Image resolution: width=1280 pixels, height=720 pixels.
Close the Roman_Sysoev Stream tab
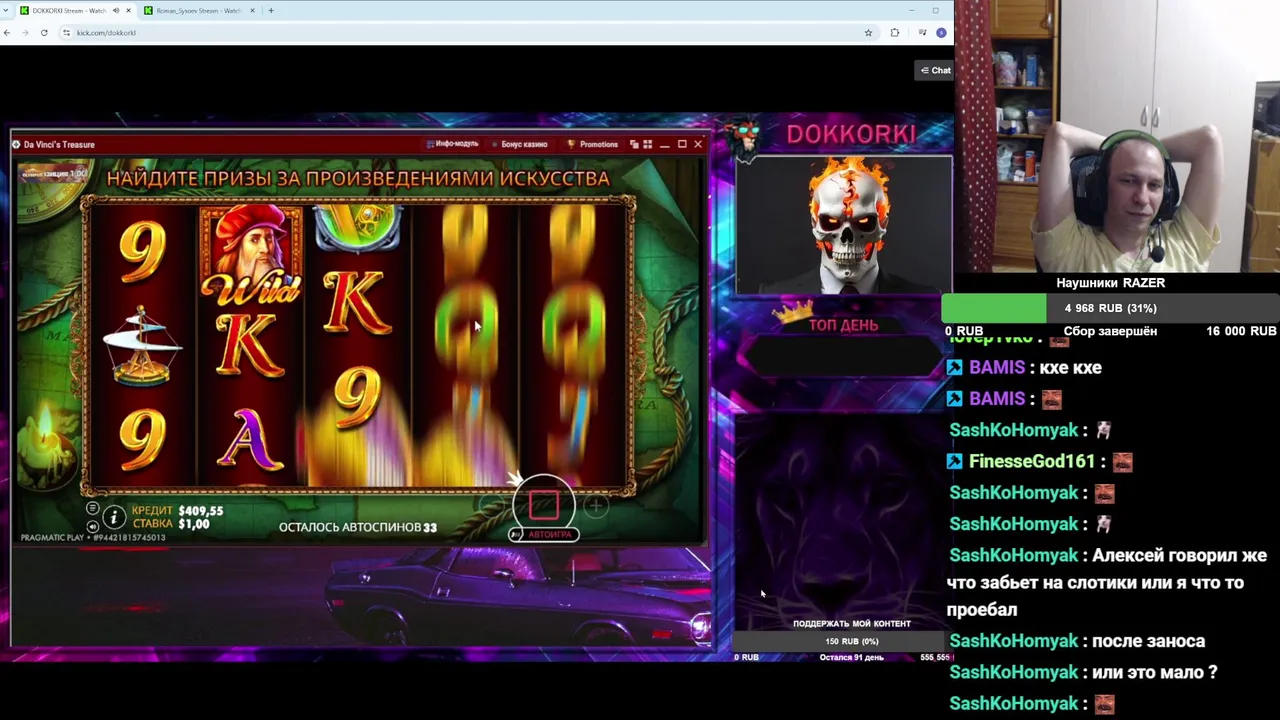[252, 10]
